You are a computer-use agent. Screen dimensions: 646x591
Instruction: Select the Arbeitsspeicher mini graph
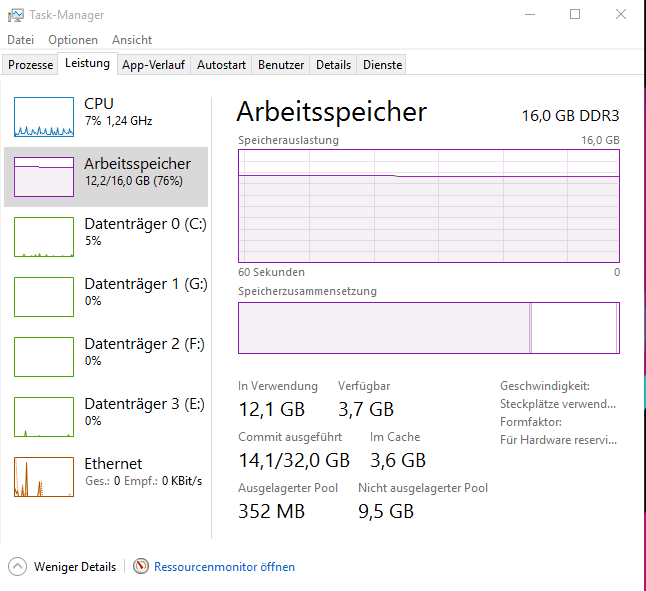44,177
